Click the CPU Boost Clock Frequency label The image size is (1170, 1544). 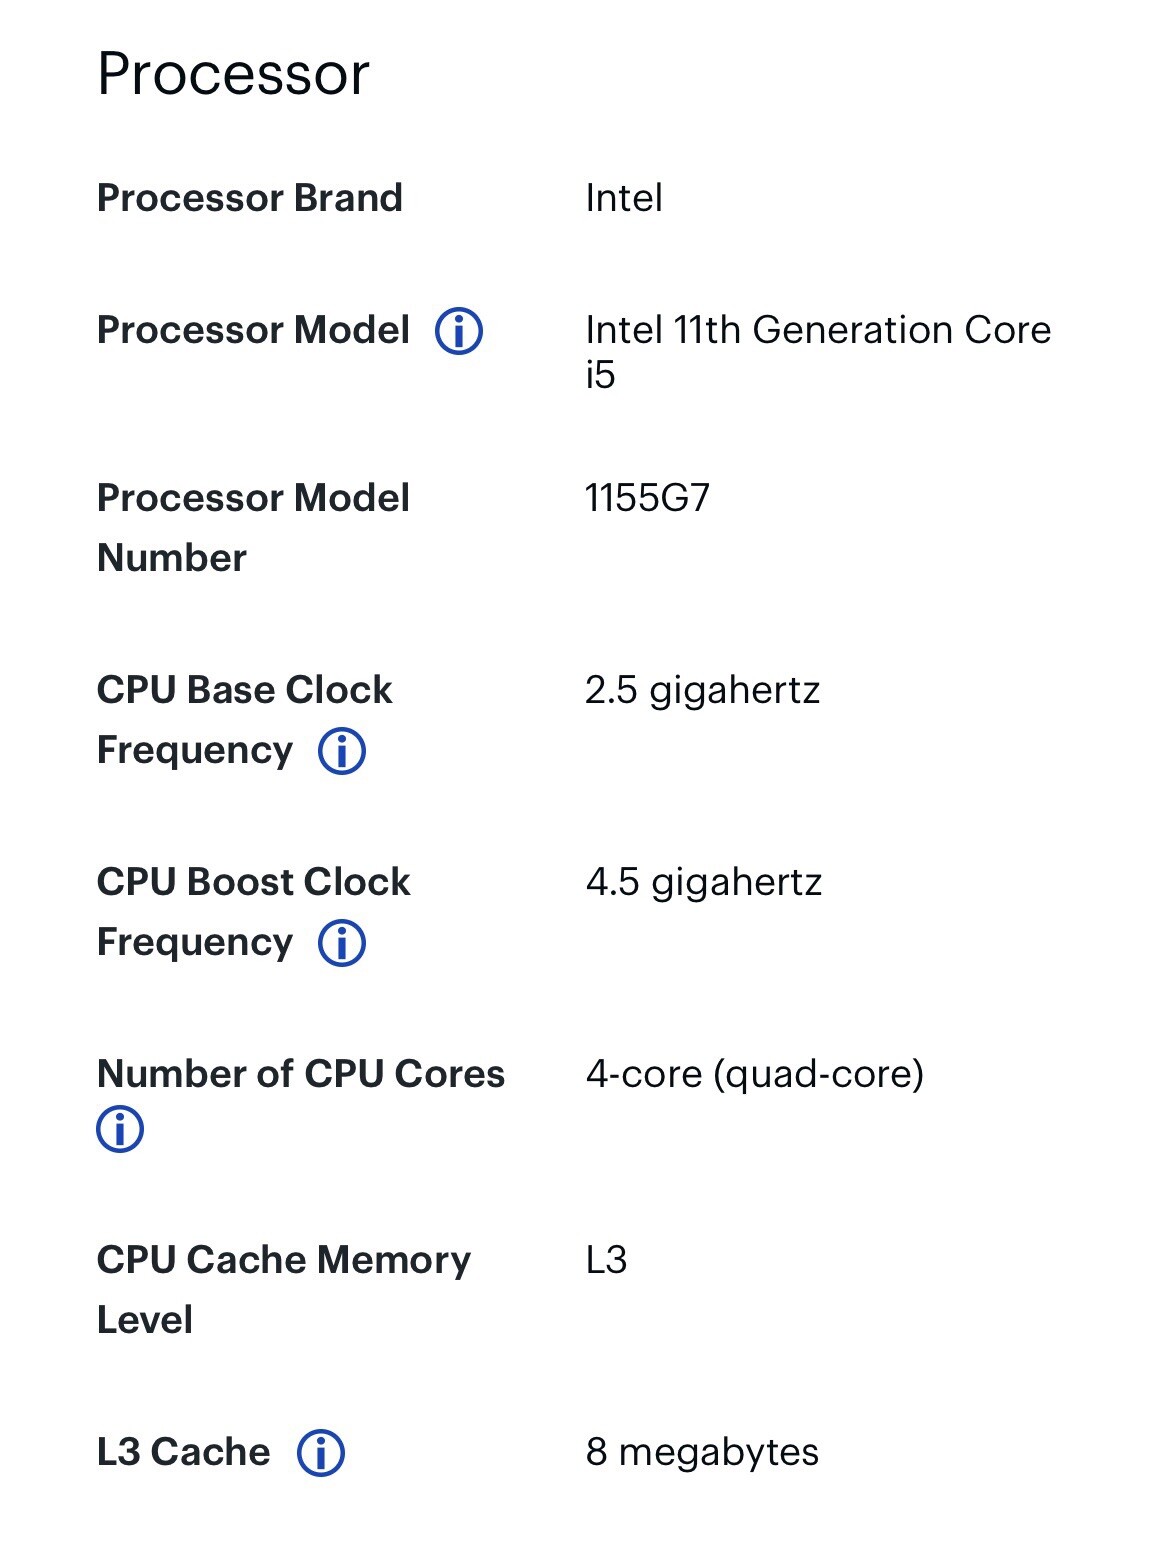(x=253, y=912)
